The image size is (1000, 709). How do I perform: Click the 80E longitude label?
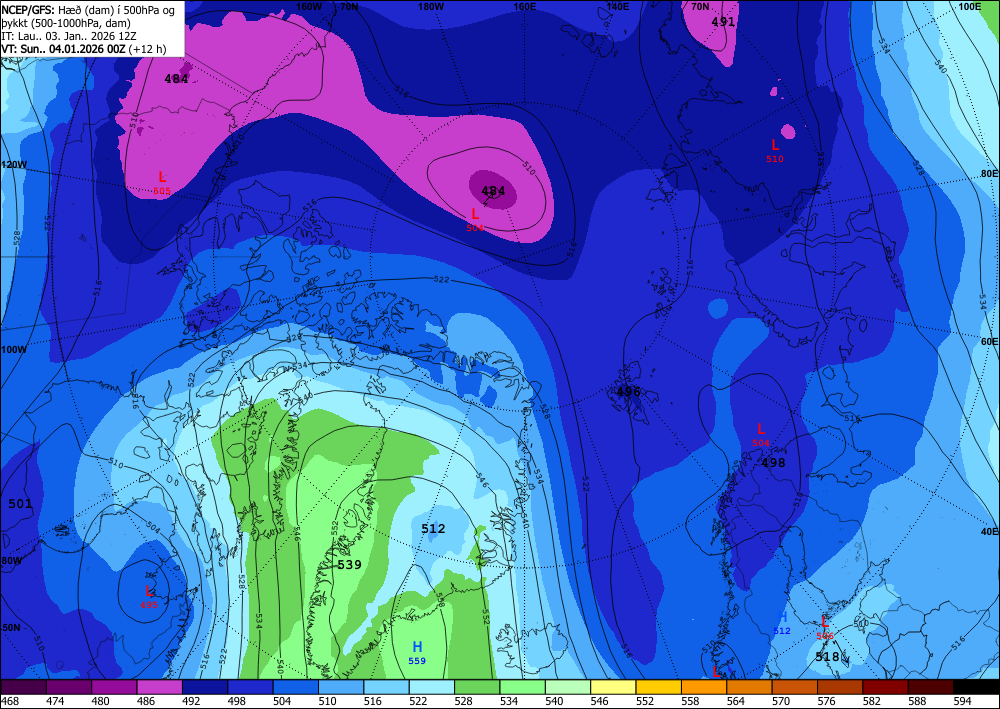pos(989,173)
